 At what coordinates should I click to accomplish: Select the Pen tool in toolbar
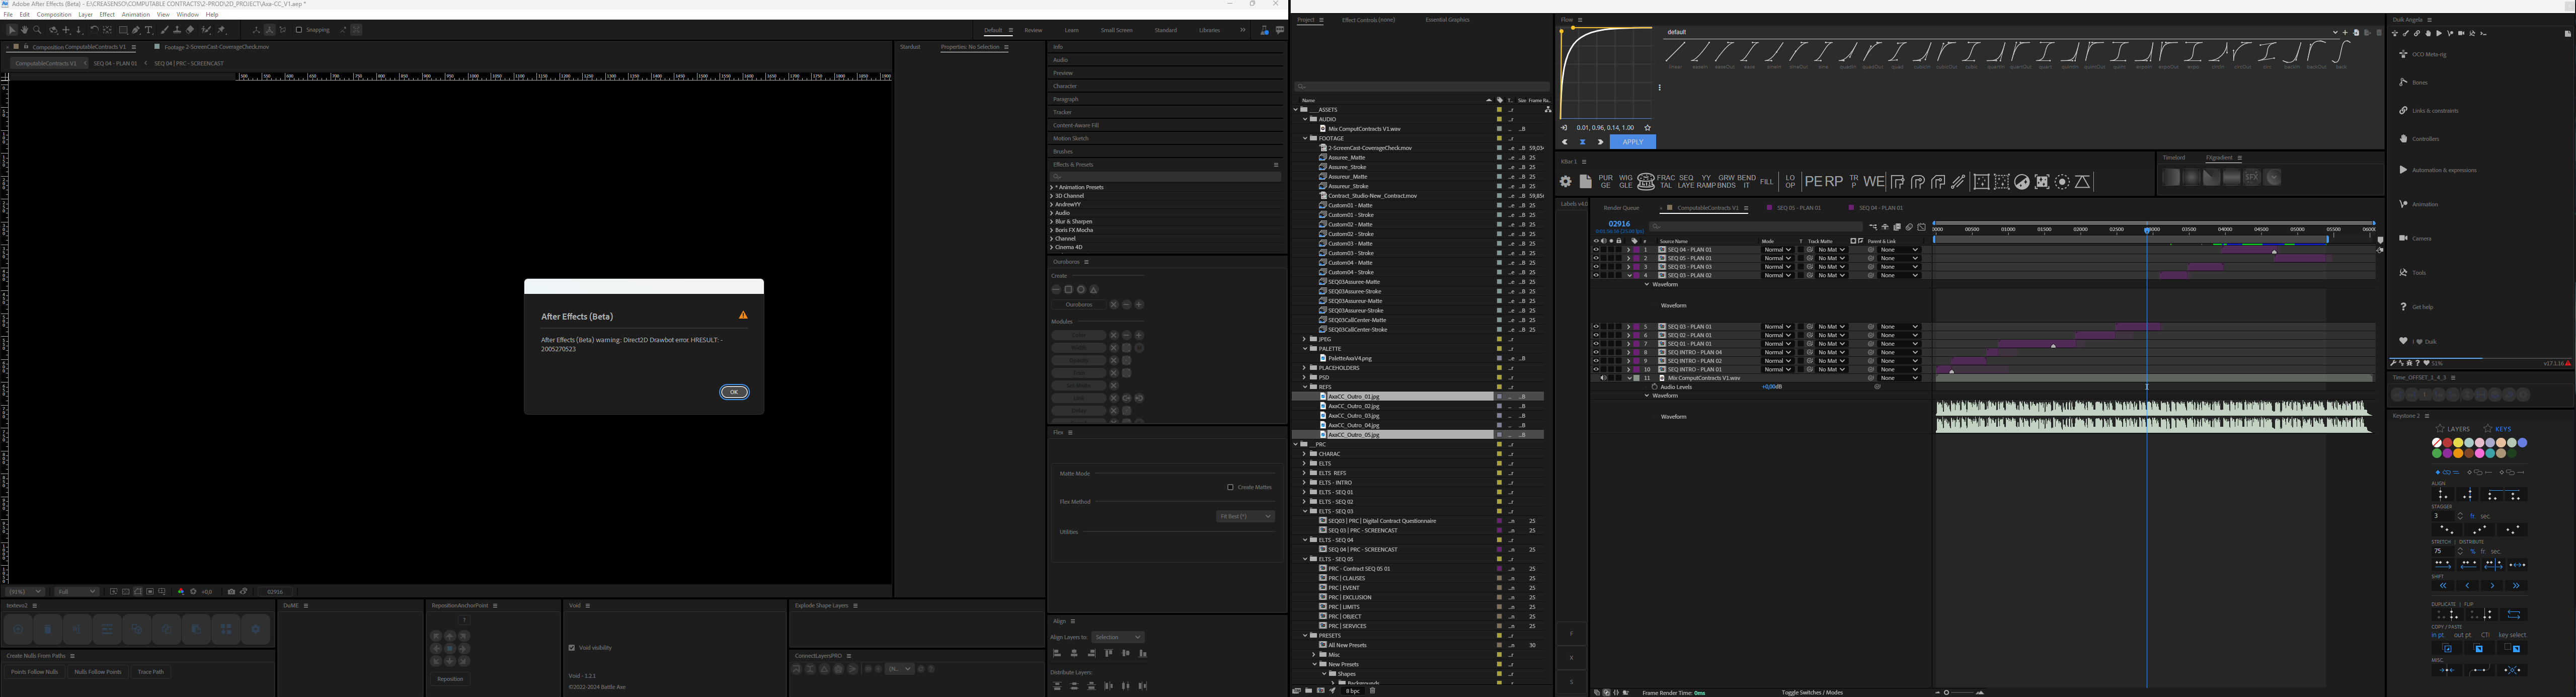[136, 30]
